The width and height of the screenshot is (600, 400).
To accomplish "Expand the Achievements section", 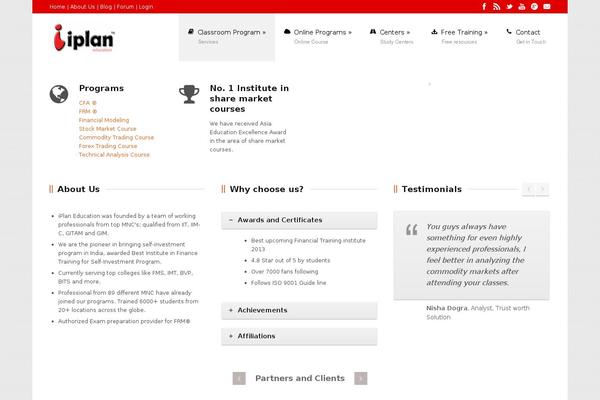I will tap(299, 310).
